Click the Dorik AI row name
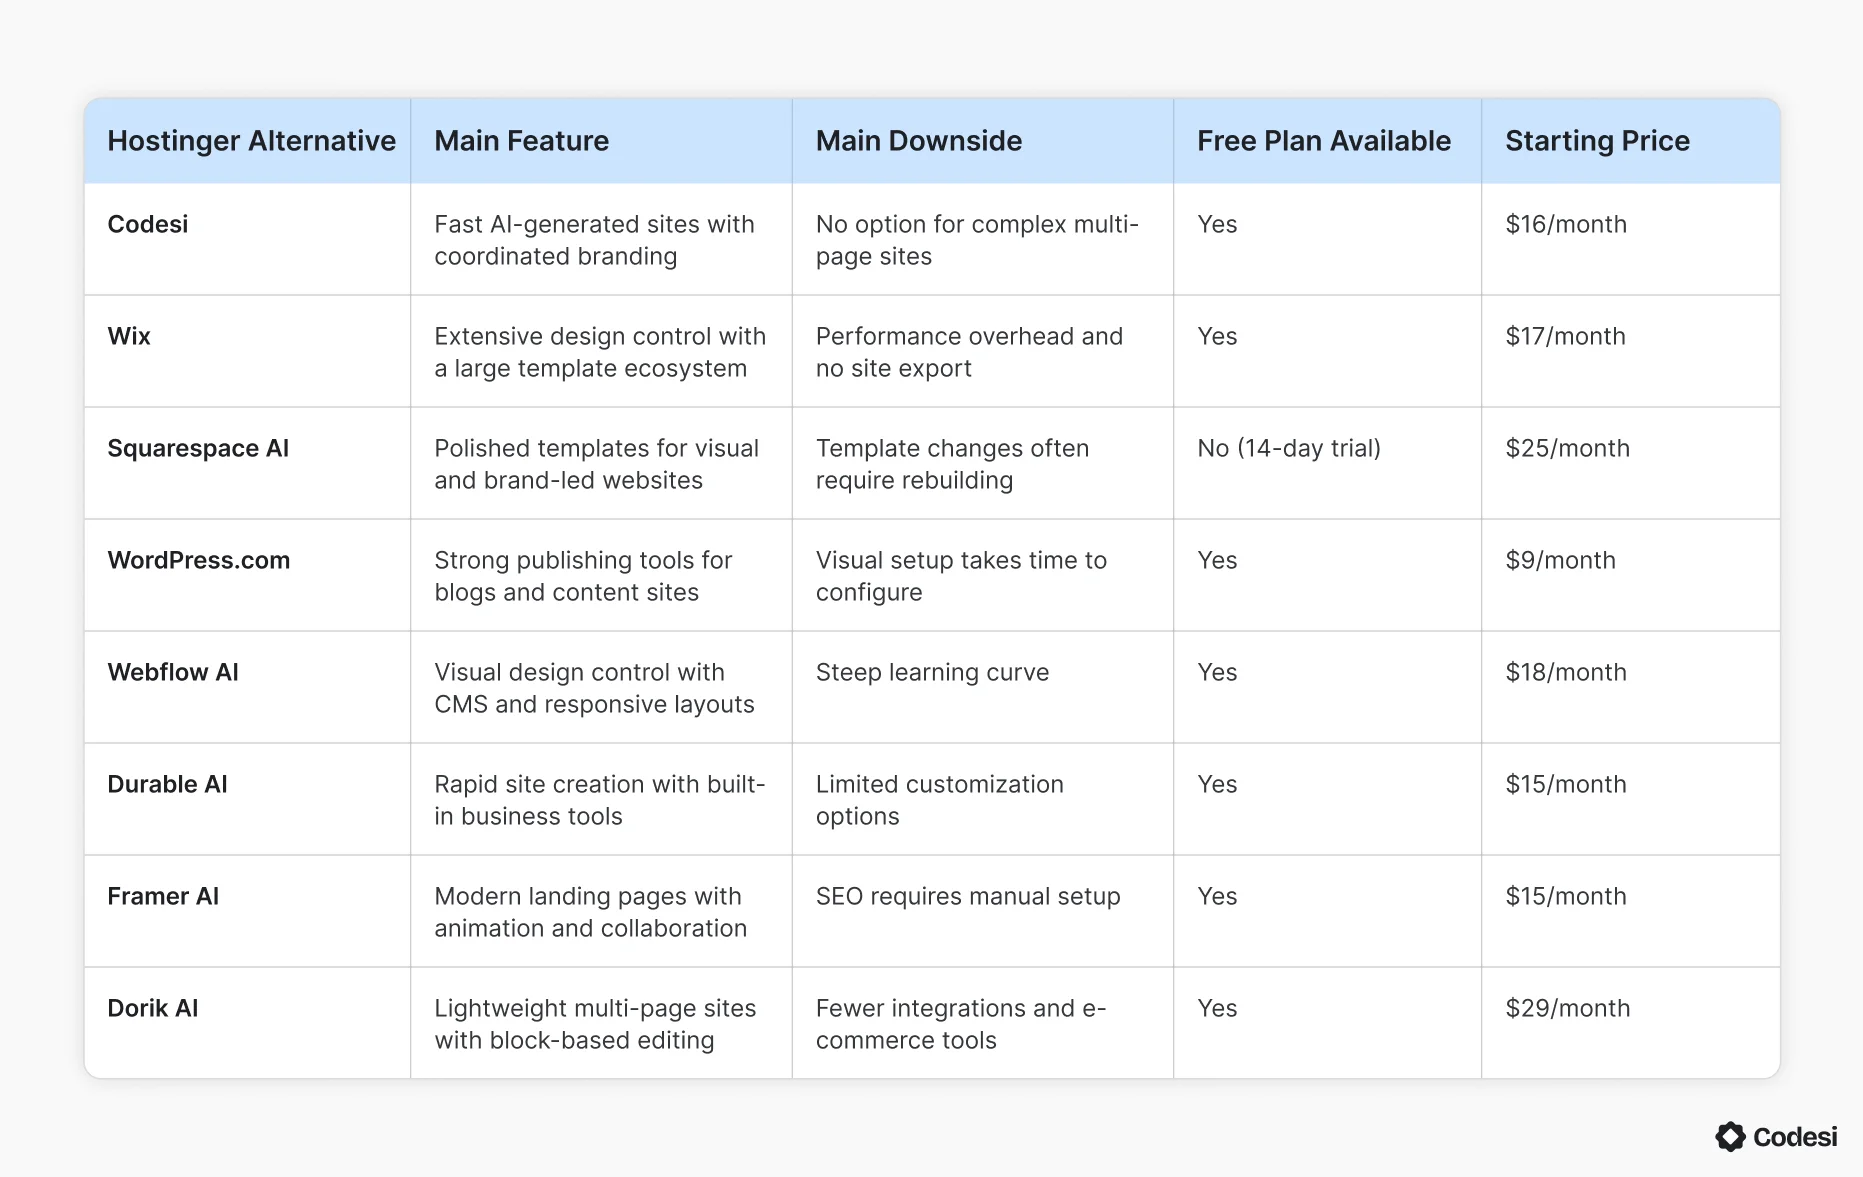Image resolution: width=1863 pixels, height=1177 pixels. tap(153, 1008)
